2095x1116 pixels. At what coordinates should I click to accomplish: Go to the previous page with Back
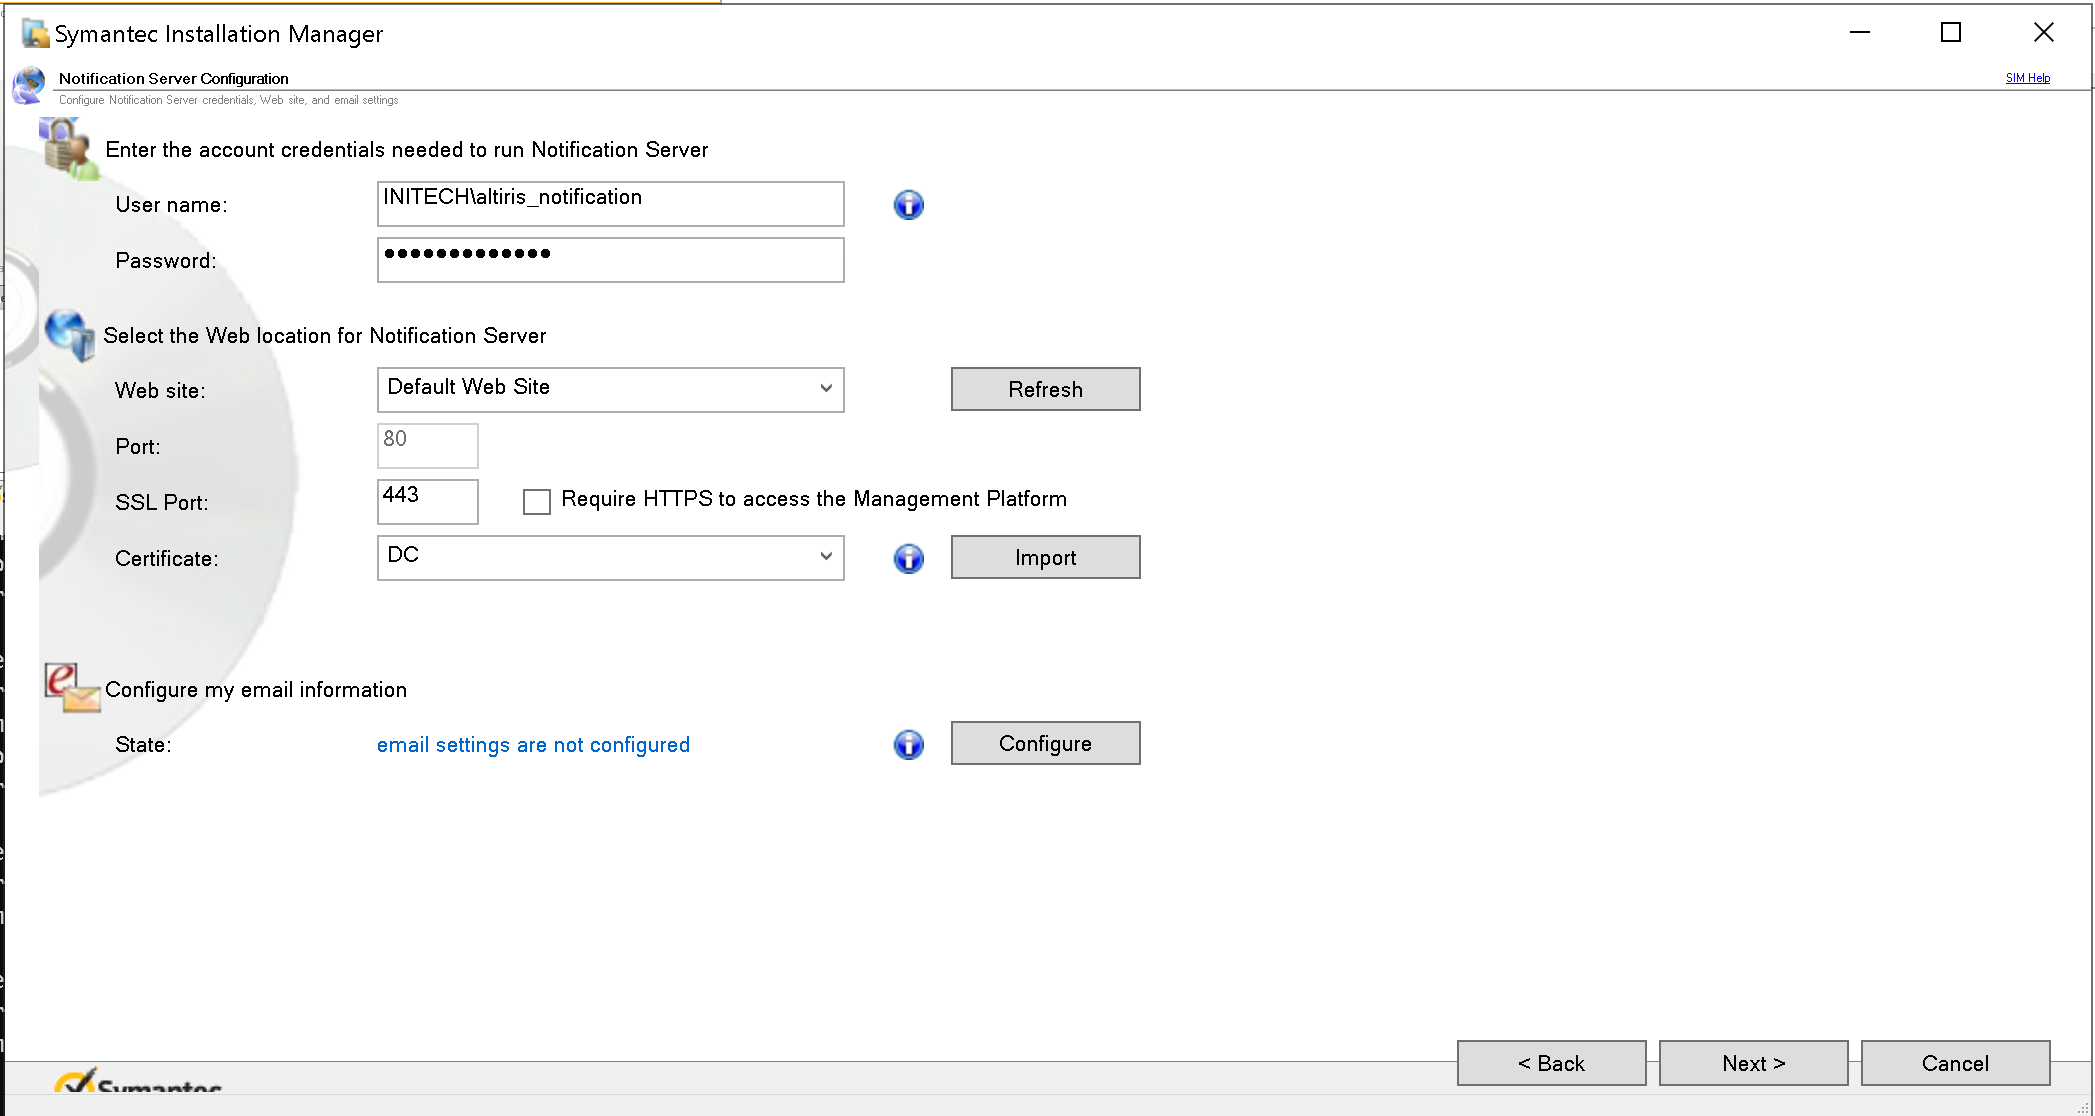point(1551,1063)
